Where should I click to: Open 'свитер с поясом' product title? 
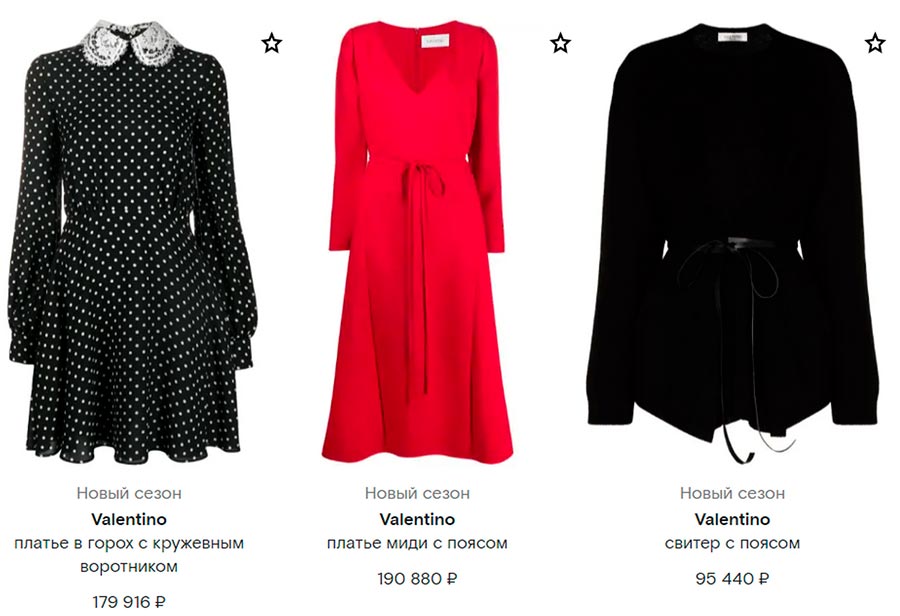pos(732,543)
